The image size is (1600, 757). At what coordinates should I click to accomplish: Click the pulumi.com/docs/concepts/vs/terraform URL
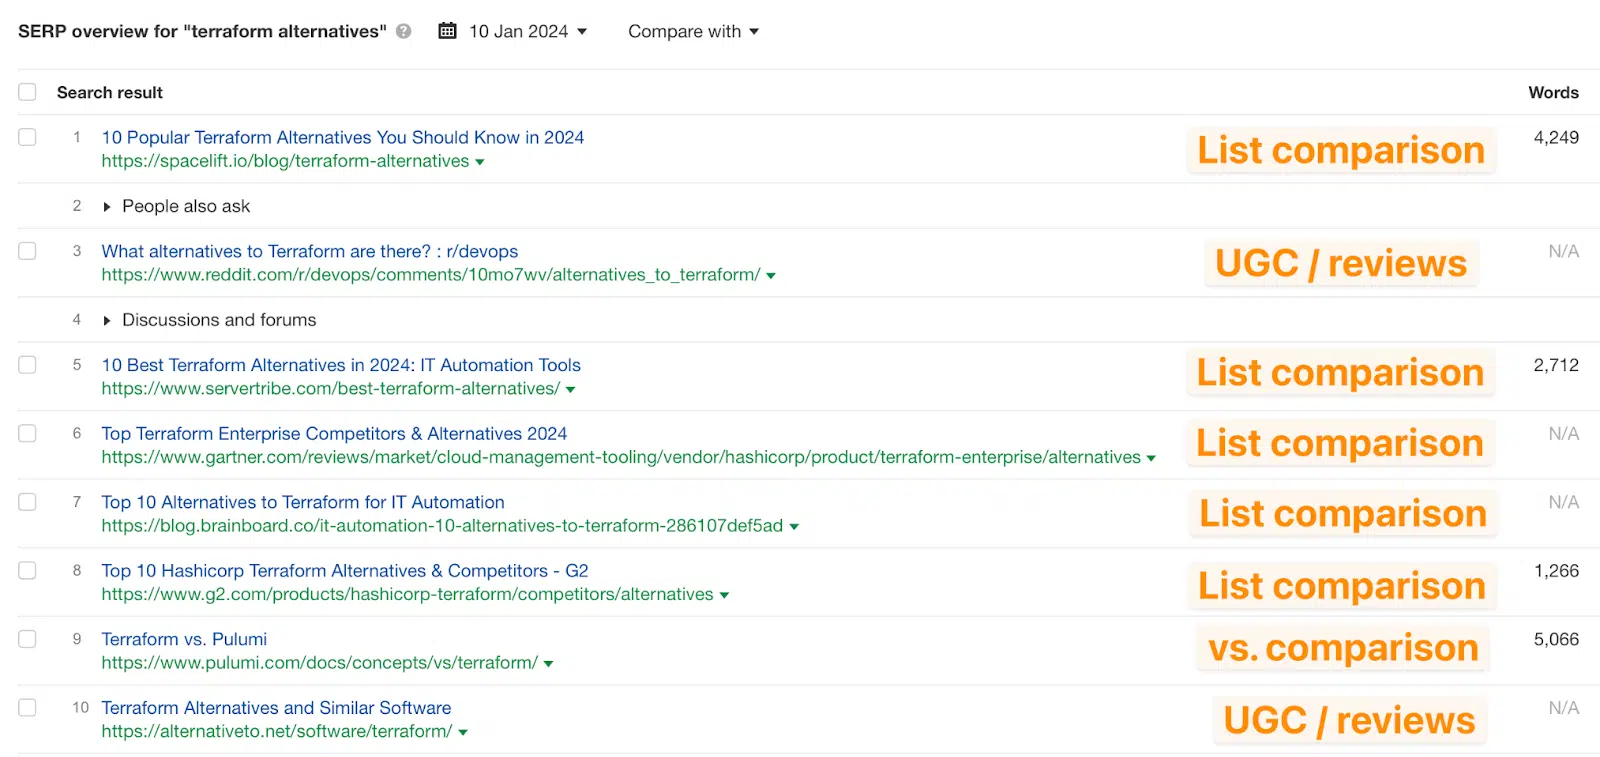pos(319,663)
